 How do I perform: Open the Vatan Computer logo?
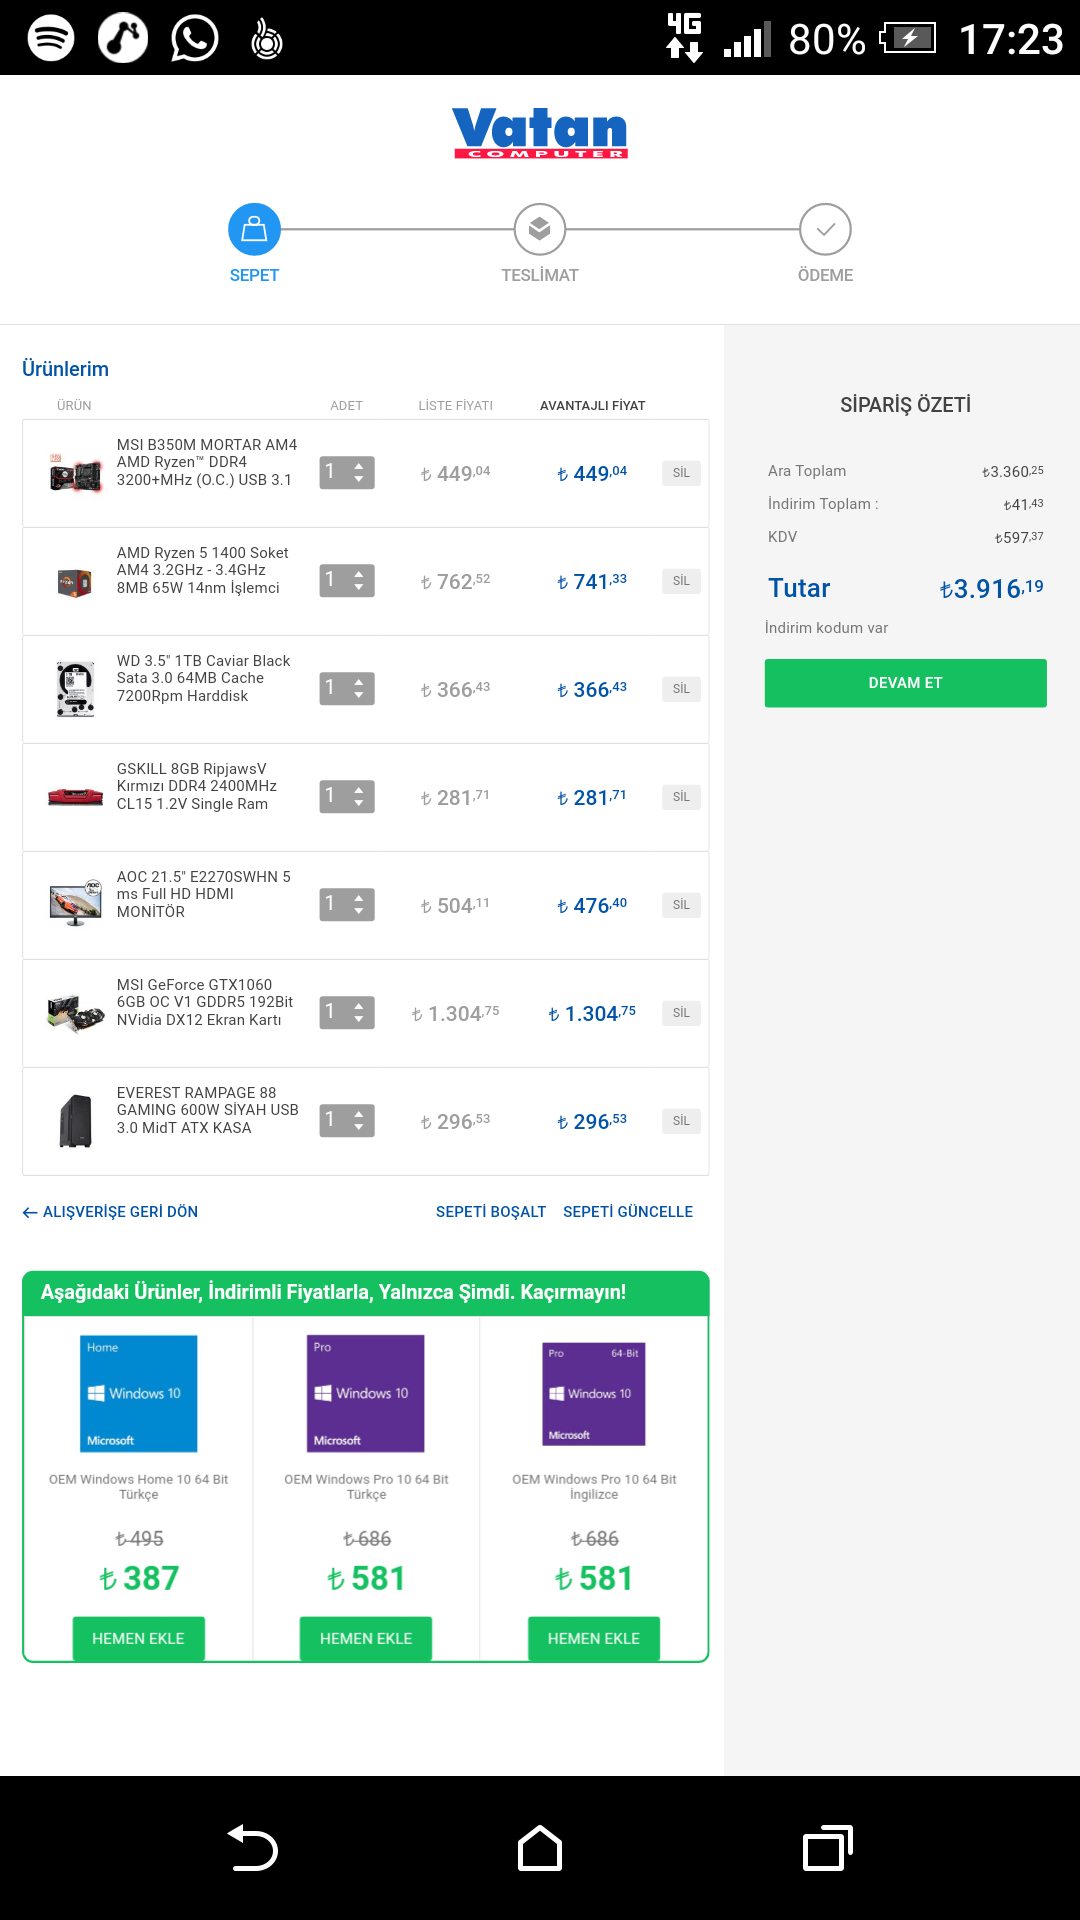coord(540,133)
